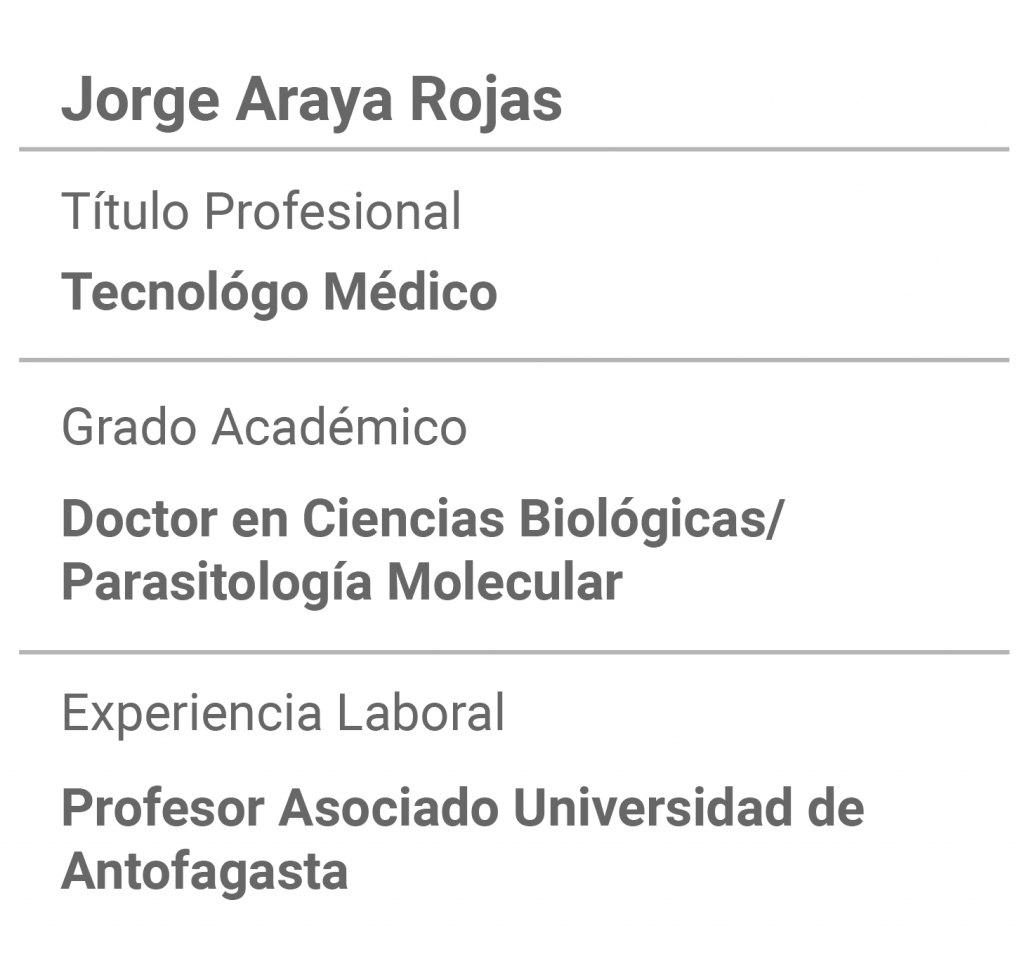Click the word Médico
1024x973 pixels.
(x=411, y=291)
